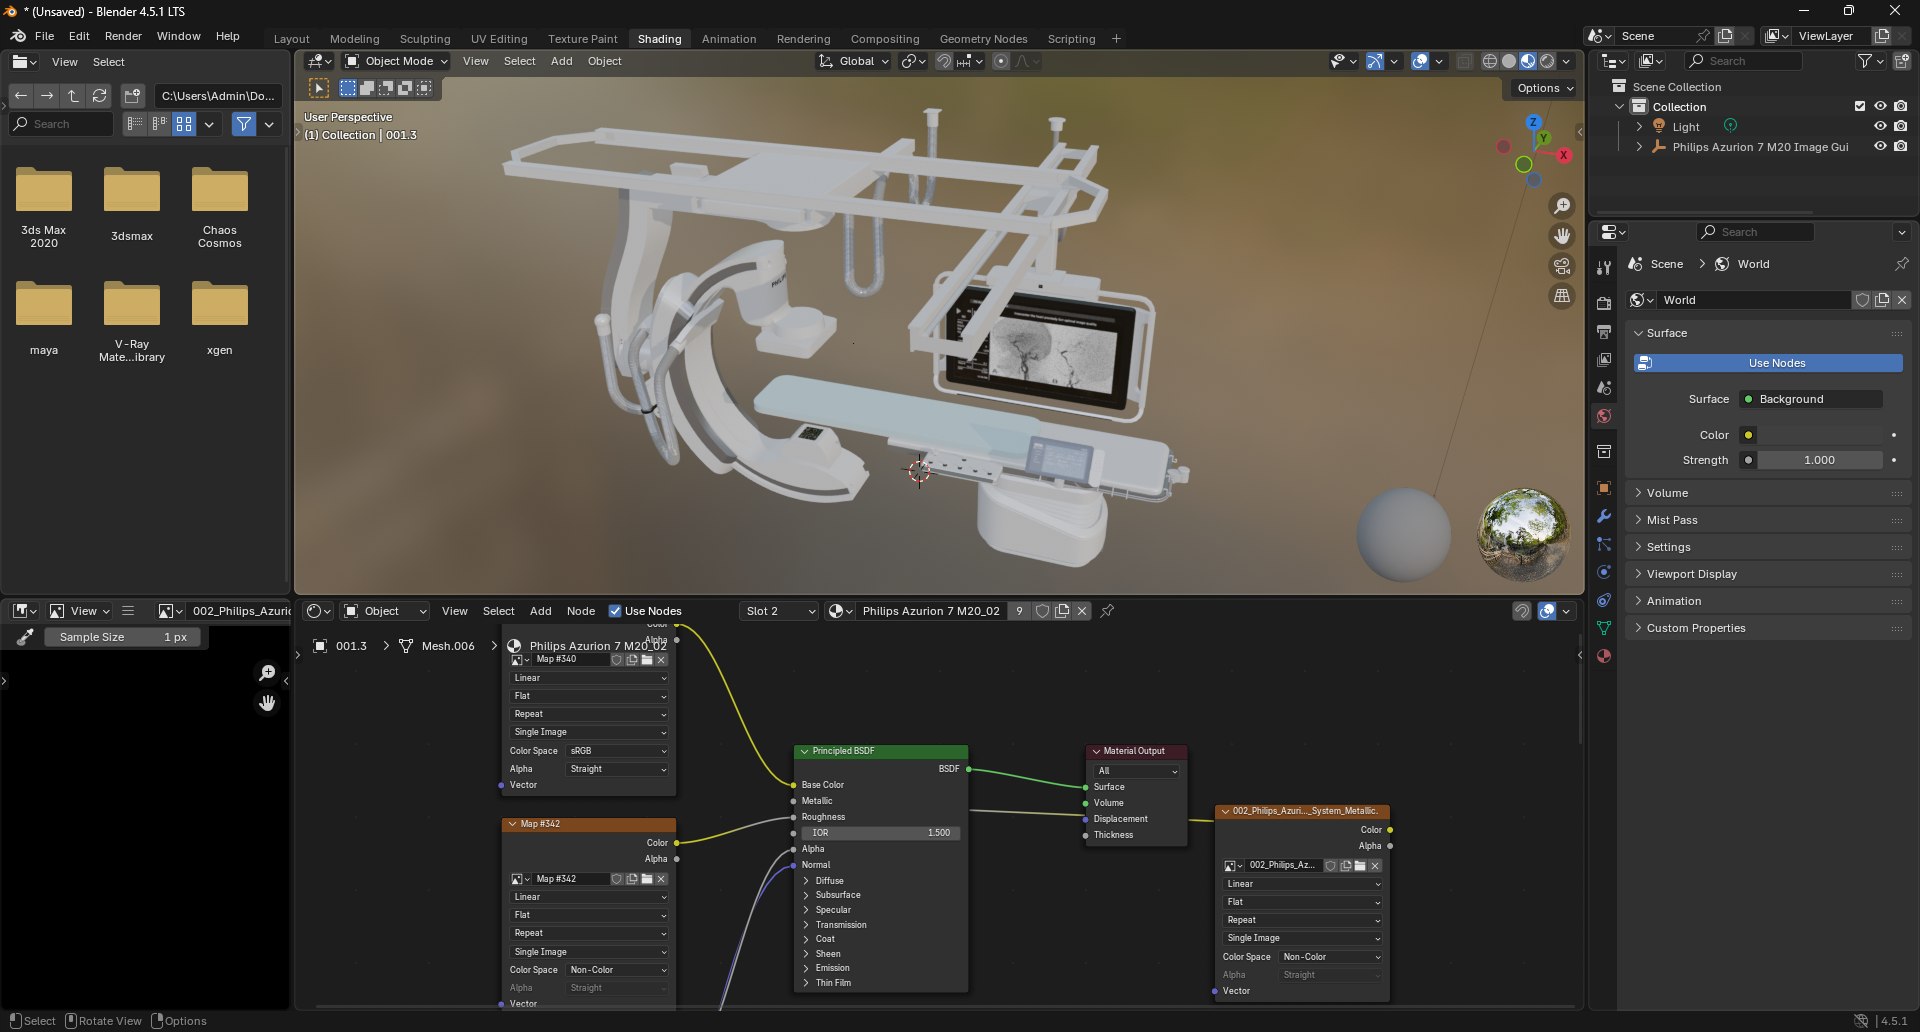Switch to the Compositing workspace tab

(x=885, y=39)
